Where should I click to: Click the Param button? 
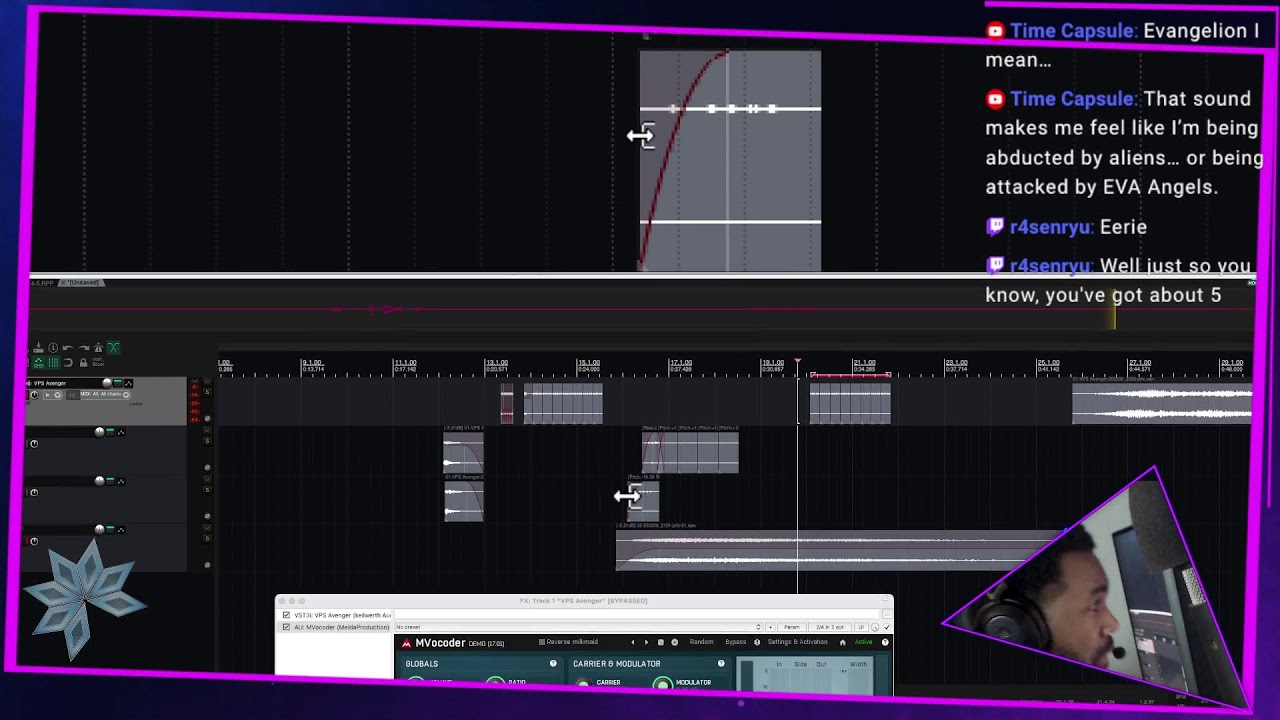(792, 627)
